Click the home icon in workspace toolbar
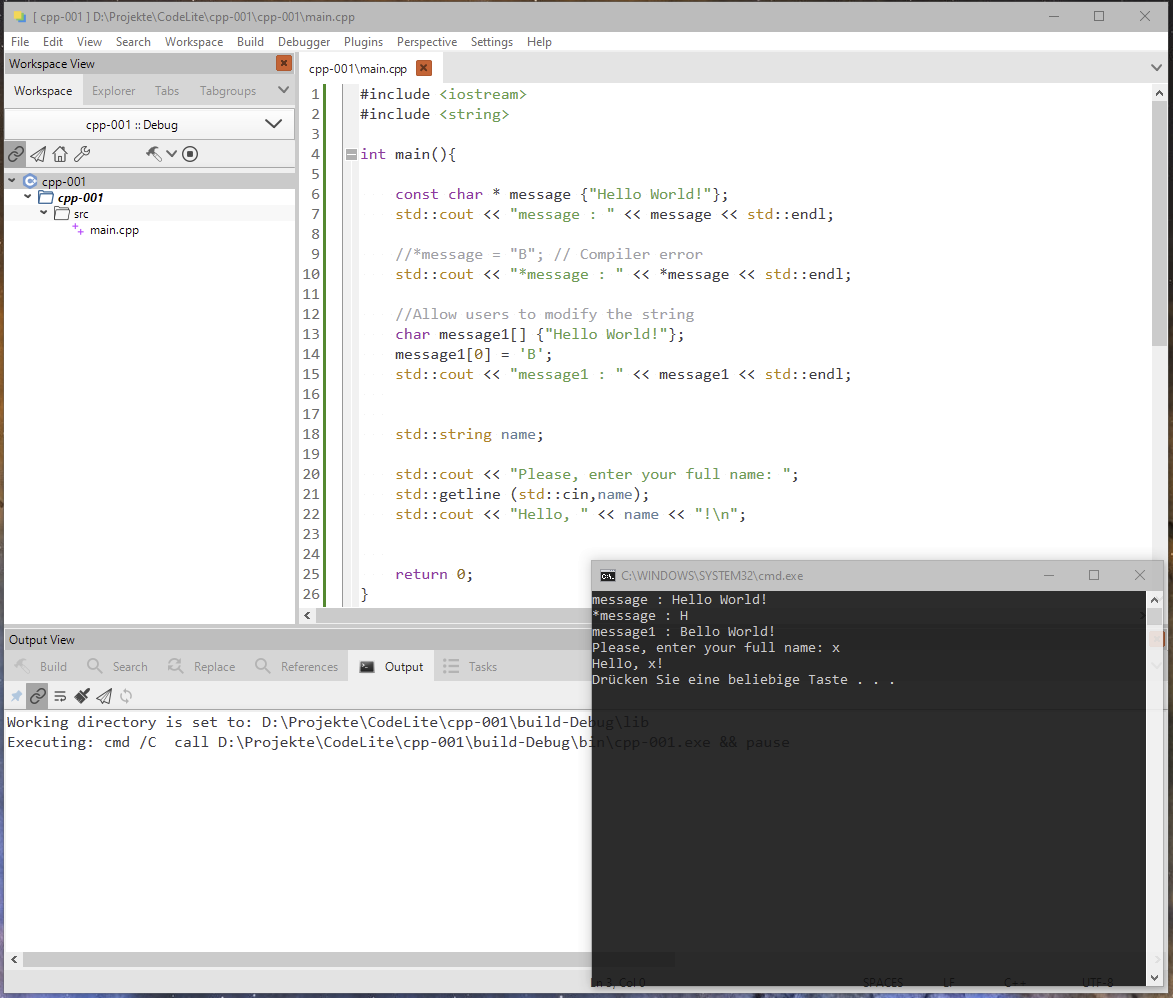The height and width of the screenshot is (998, 1173). (x=60, y=154)
